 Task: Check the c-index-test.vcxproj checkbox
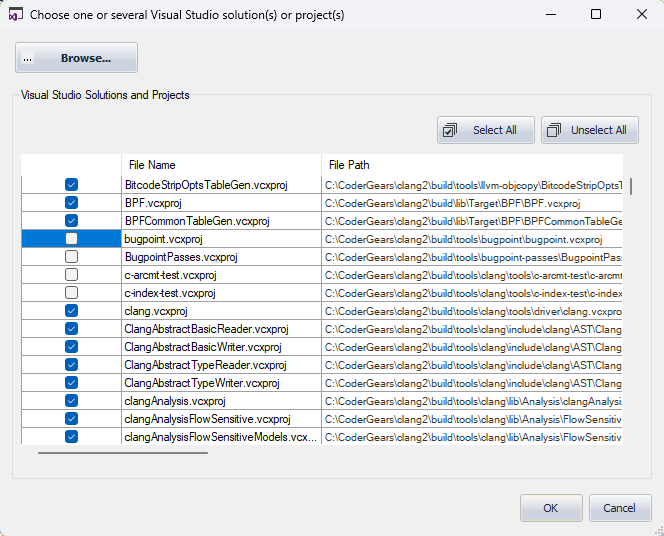click(x=71, y=293)
